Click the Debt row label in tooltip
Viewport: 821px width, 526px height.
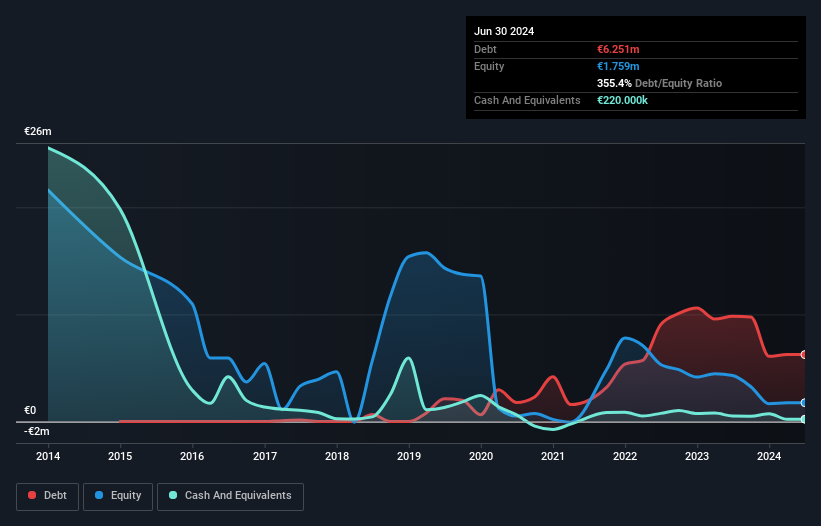point(485,49)
